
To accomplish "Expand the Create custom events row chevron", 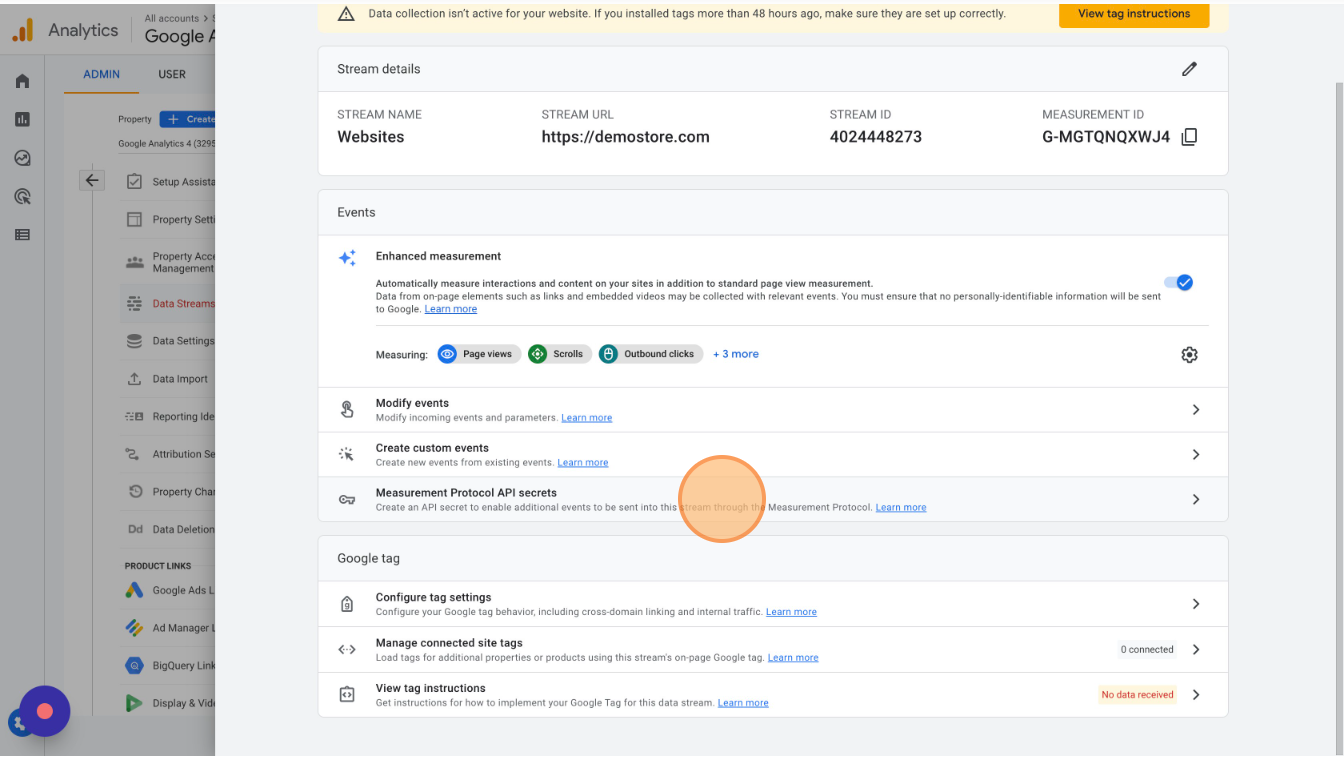I will 1196,455.
